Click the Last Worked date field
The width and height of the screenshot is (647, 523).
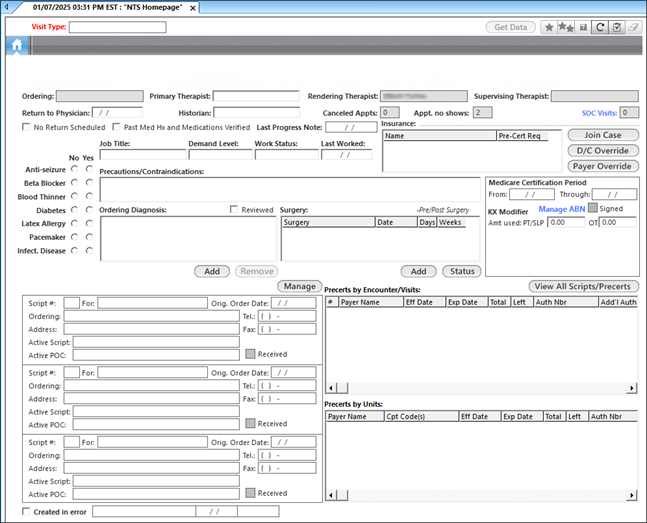[347, 154]
